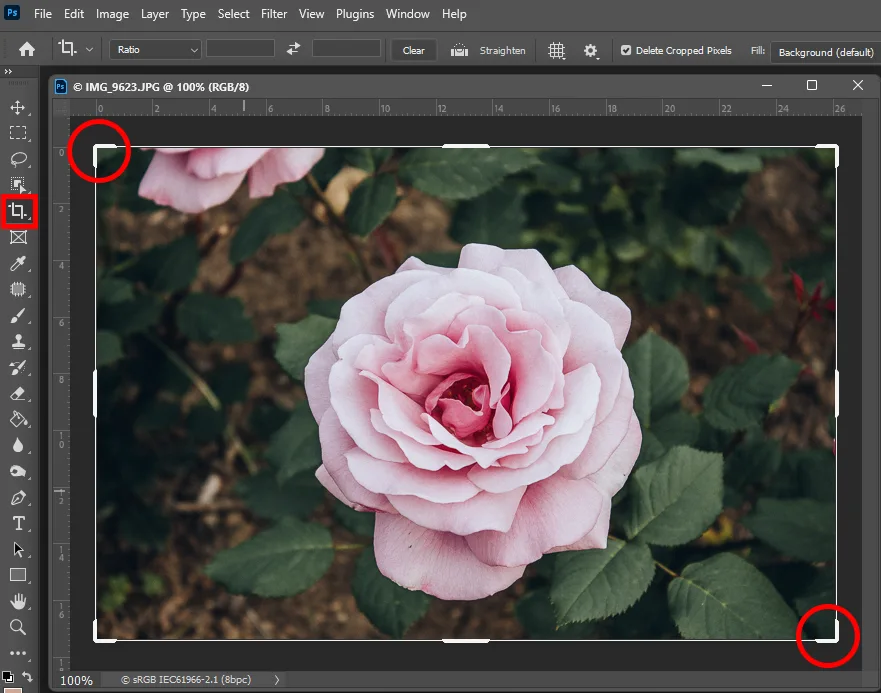
Task: Open the Help menu
Action: click(x=454, y=14)
